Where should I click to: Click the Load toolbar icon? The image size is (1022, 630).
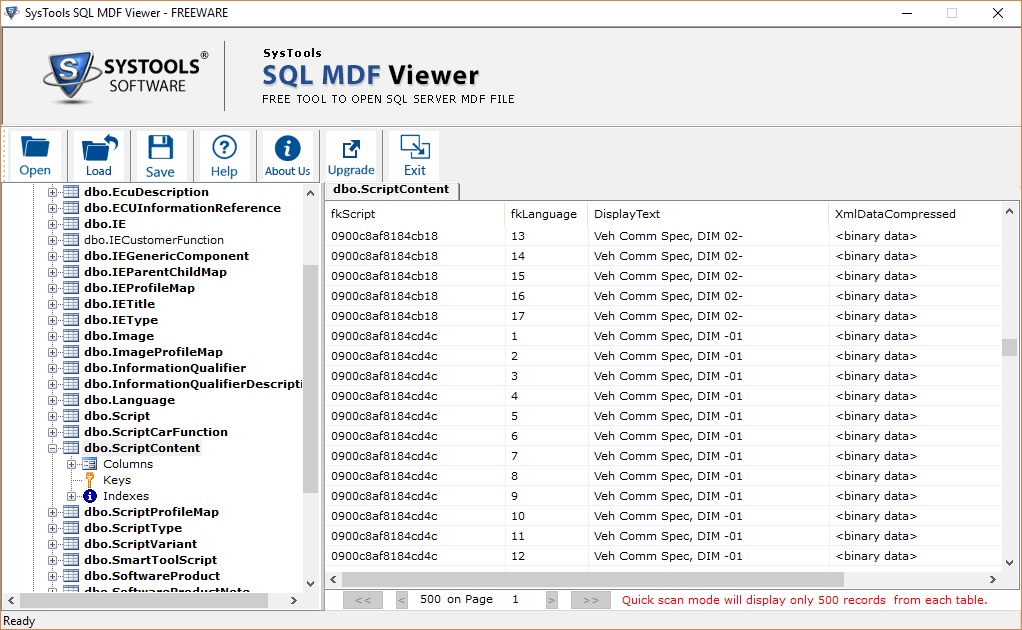[98, 155]
